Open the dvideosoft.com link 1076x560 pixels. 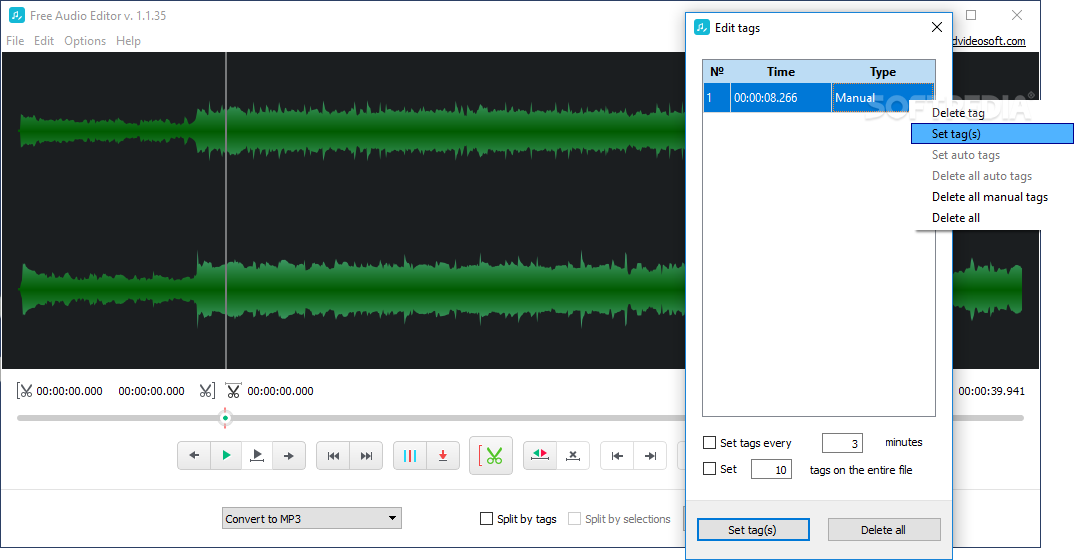(x=989, y=41)
